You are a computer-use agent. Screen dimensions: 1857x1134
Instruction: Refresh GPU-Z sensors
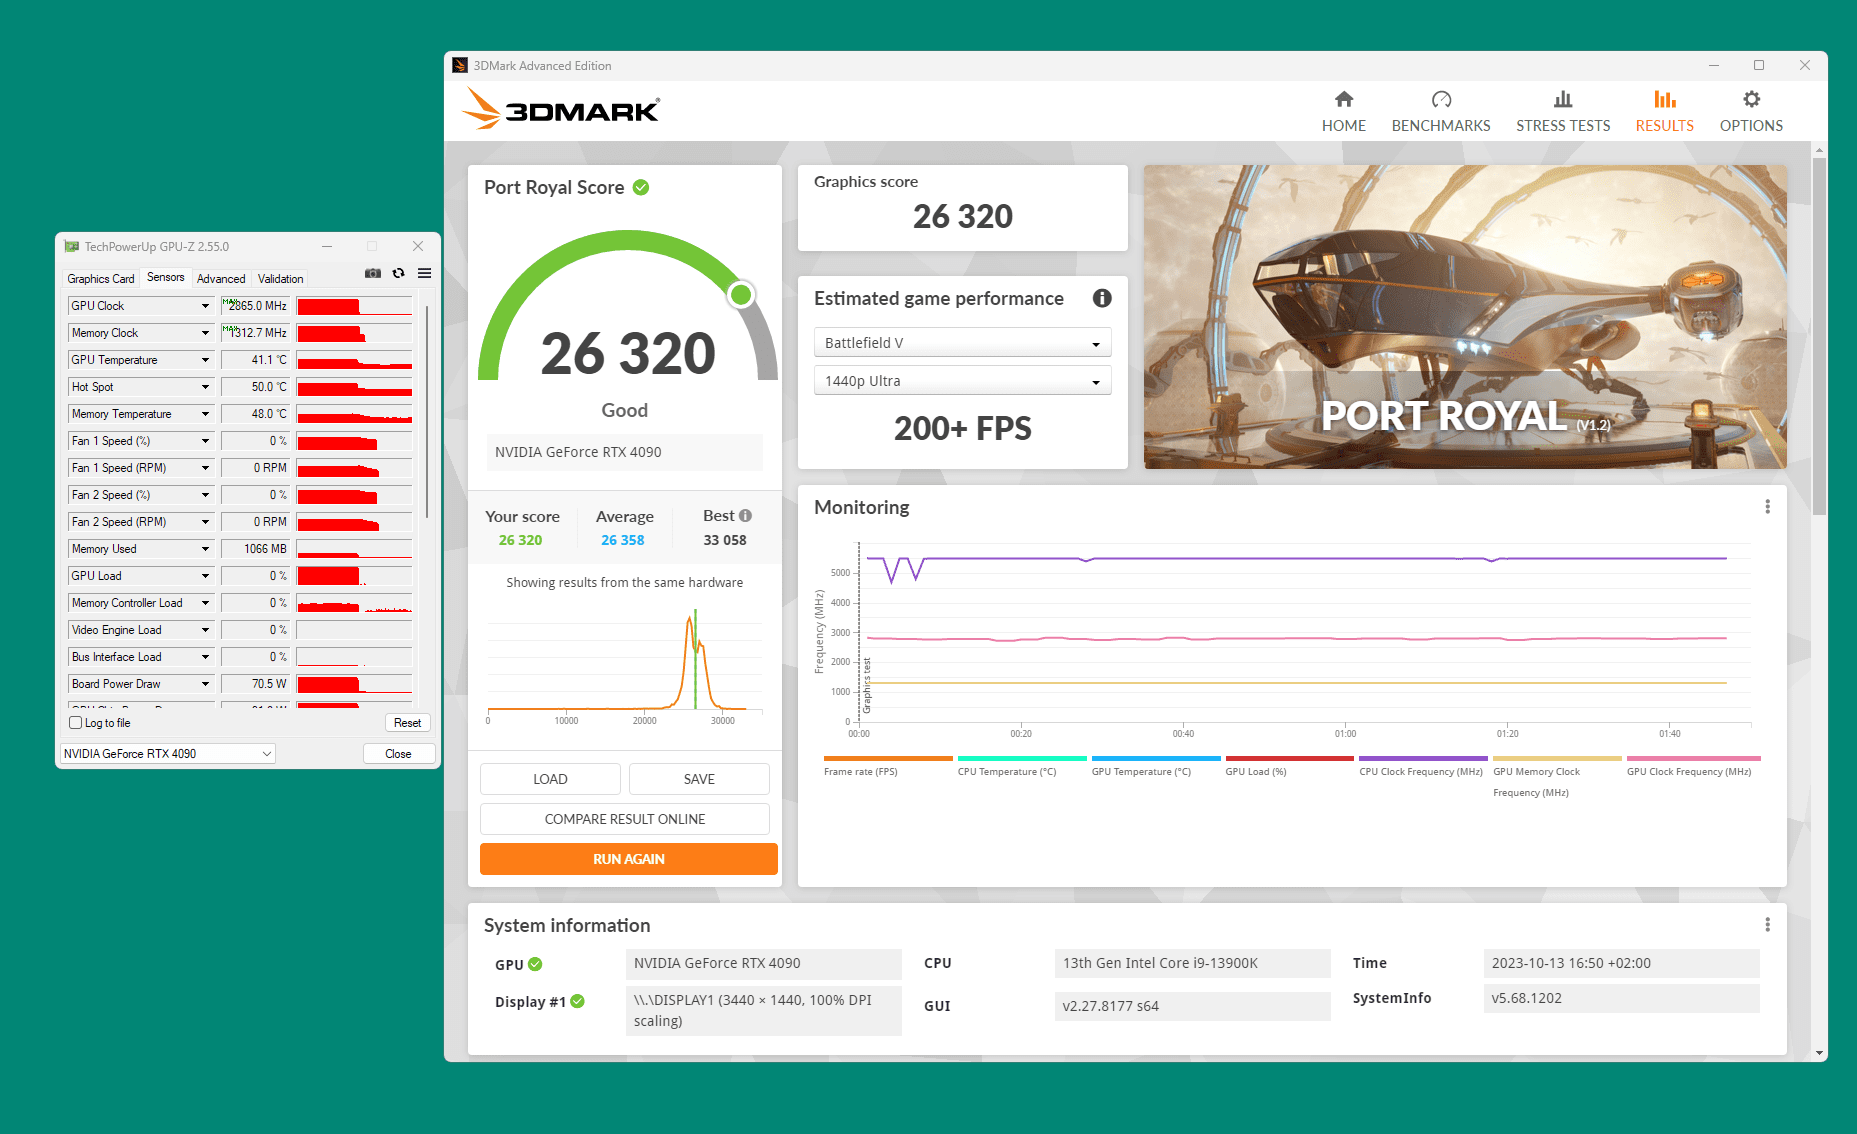[x=399, y=273]
